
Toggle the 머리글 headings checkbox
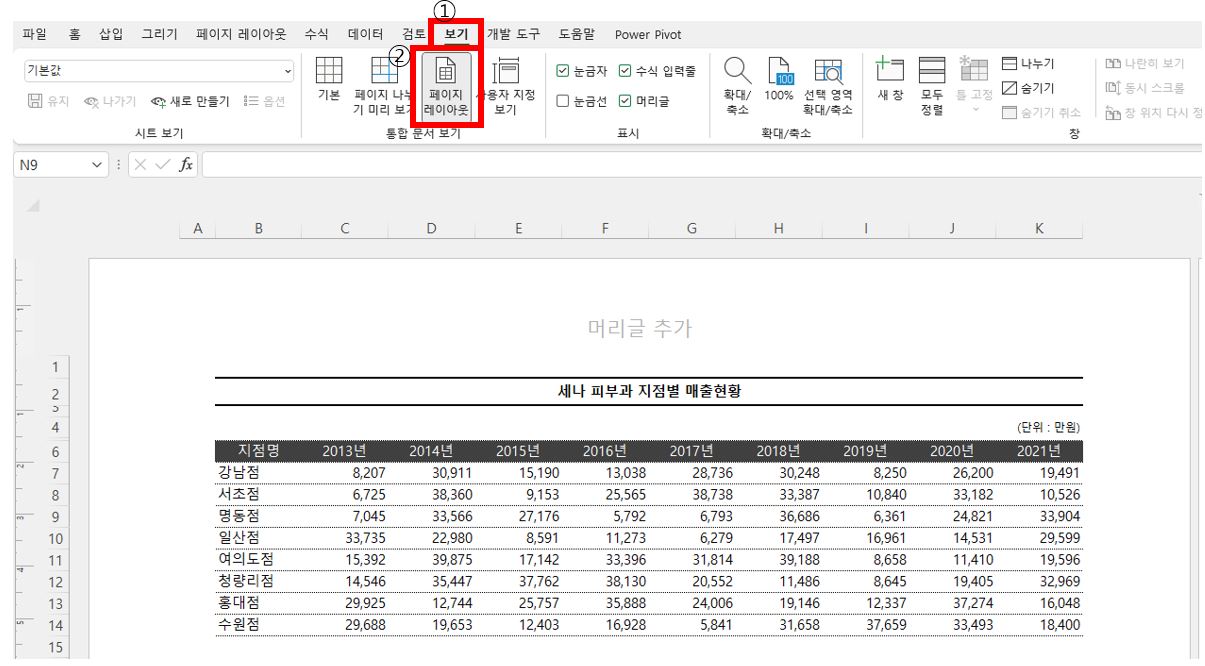[625, 101]
